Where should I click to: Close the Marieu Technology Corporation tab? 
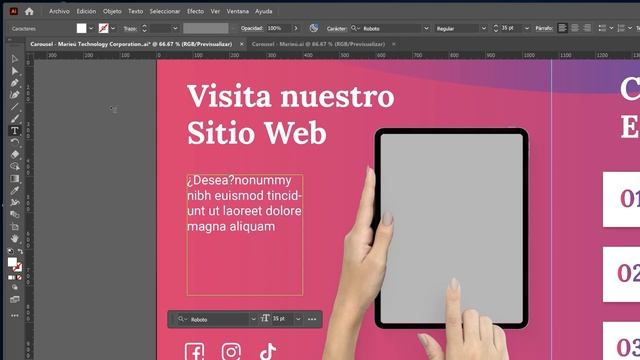pos(242,44)
